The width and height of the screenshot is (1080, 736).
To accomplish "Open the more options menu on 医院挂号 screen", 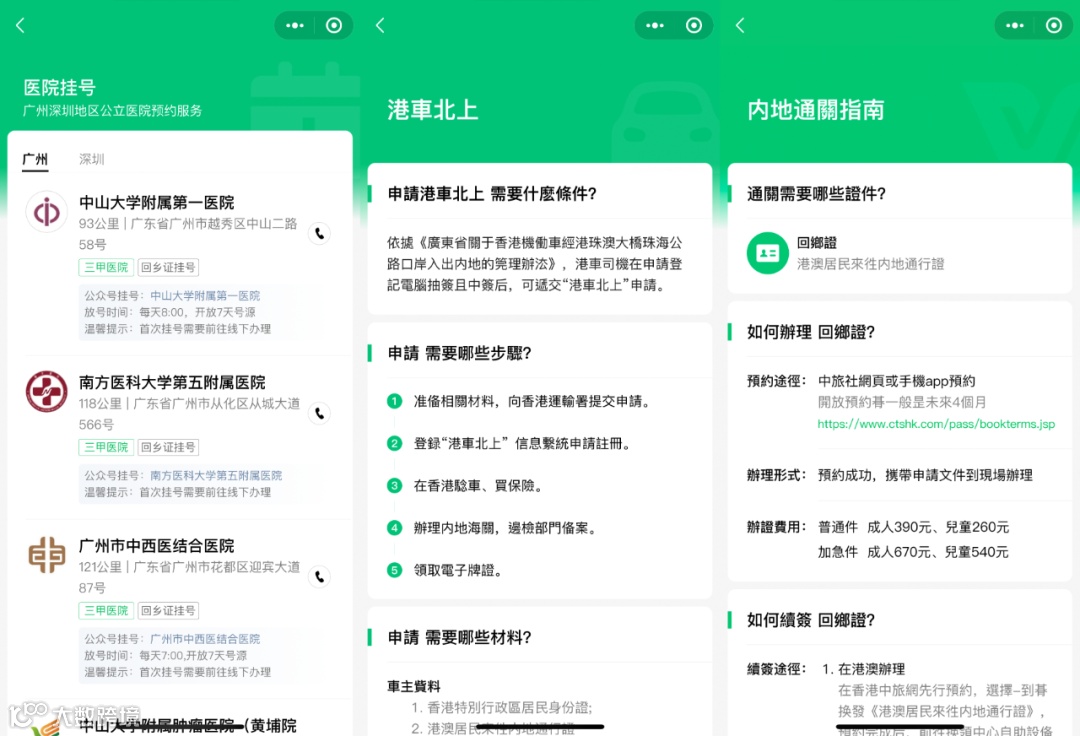I will 295,25.
